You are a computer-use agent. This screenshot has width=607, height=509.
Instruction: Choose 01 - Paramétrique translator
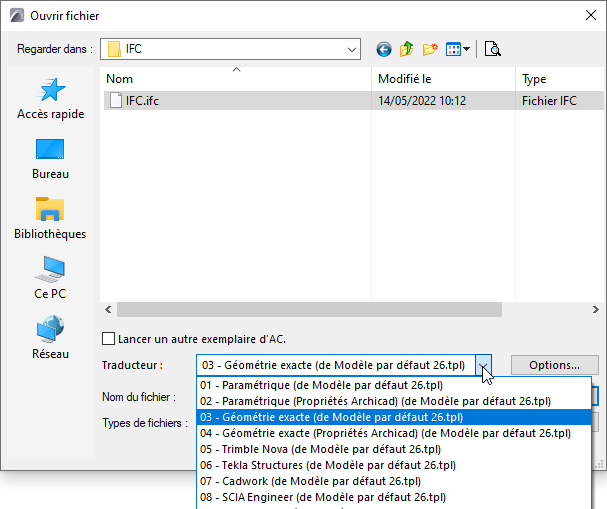pyautogui.click(x=394, y=385)
